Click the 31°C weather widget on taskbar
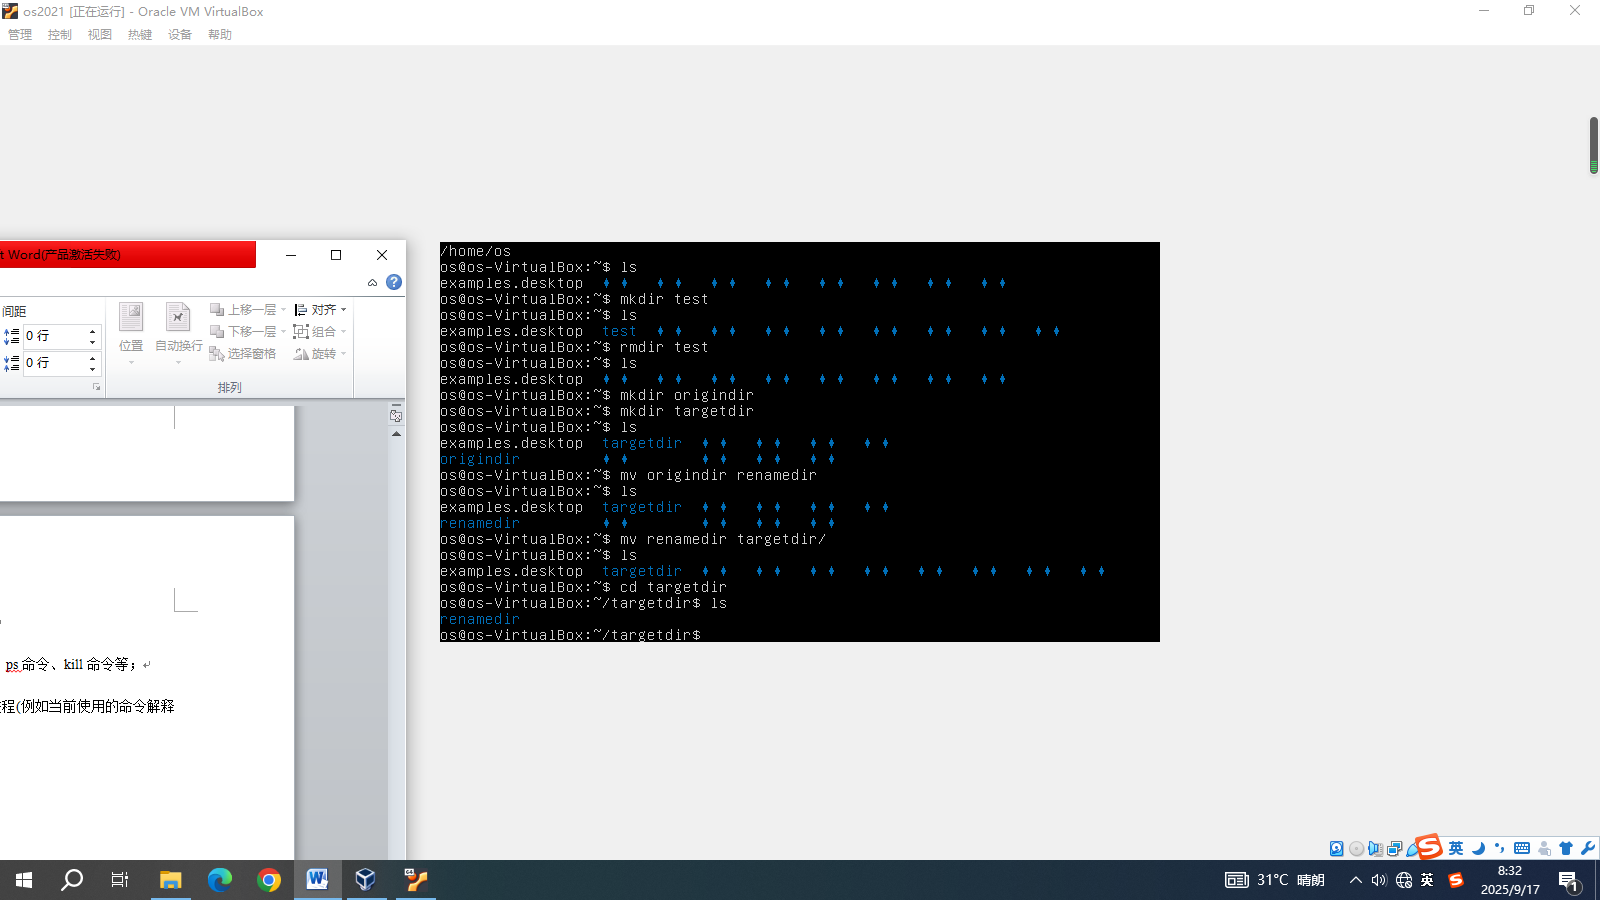The image size is (1600, 900). tap(1275, 880)
